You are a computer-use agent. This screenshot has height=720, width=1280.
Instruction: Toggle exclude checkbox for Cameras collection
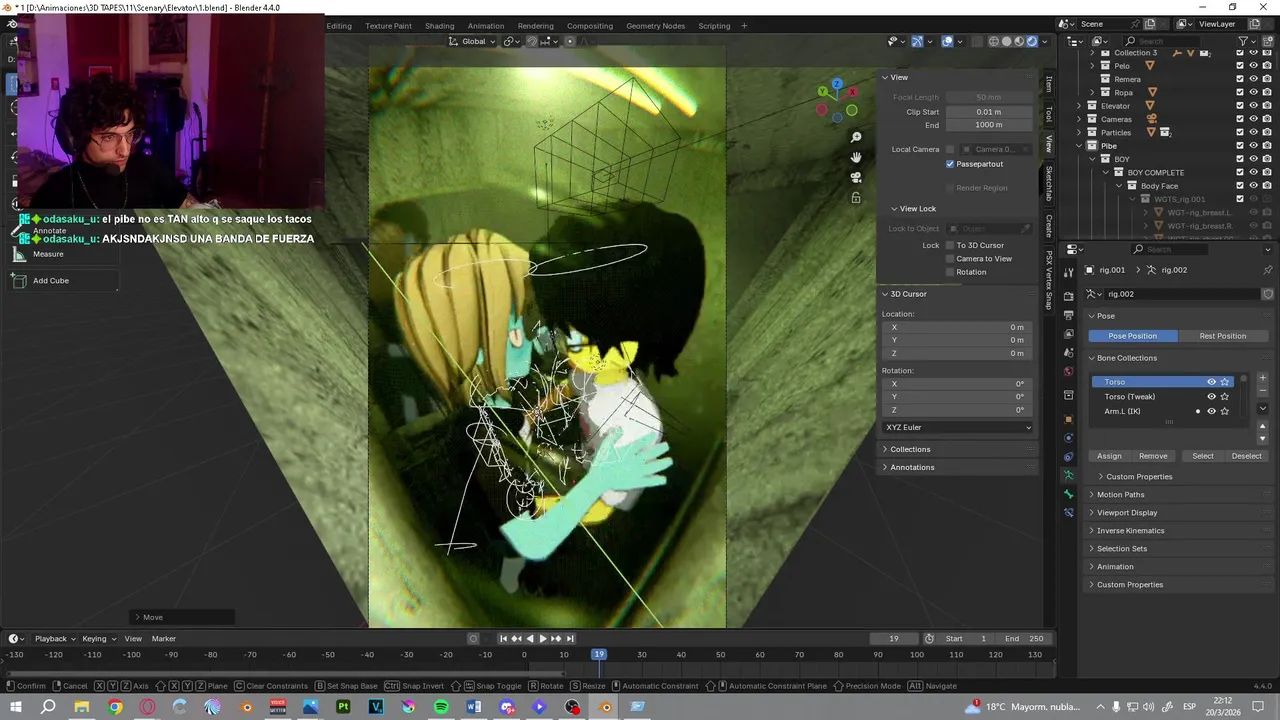pos(1240,119)
